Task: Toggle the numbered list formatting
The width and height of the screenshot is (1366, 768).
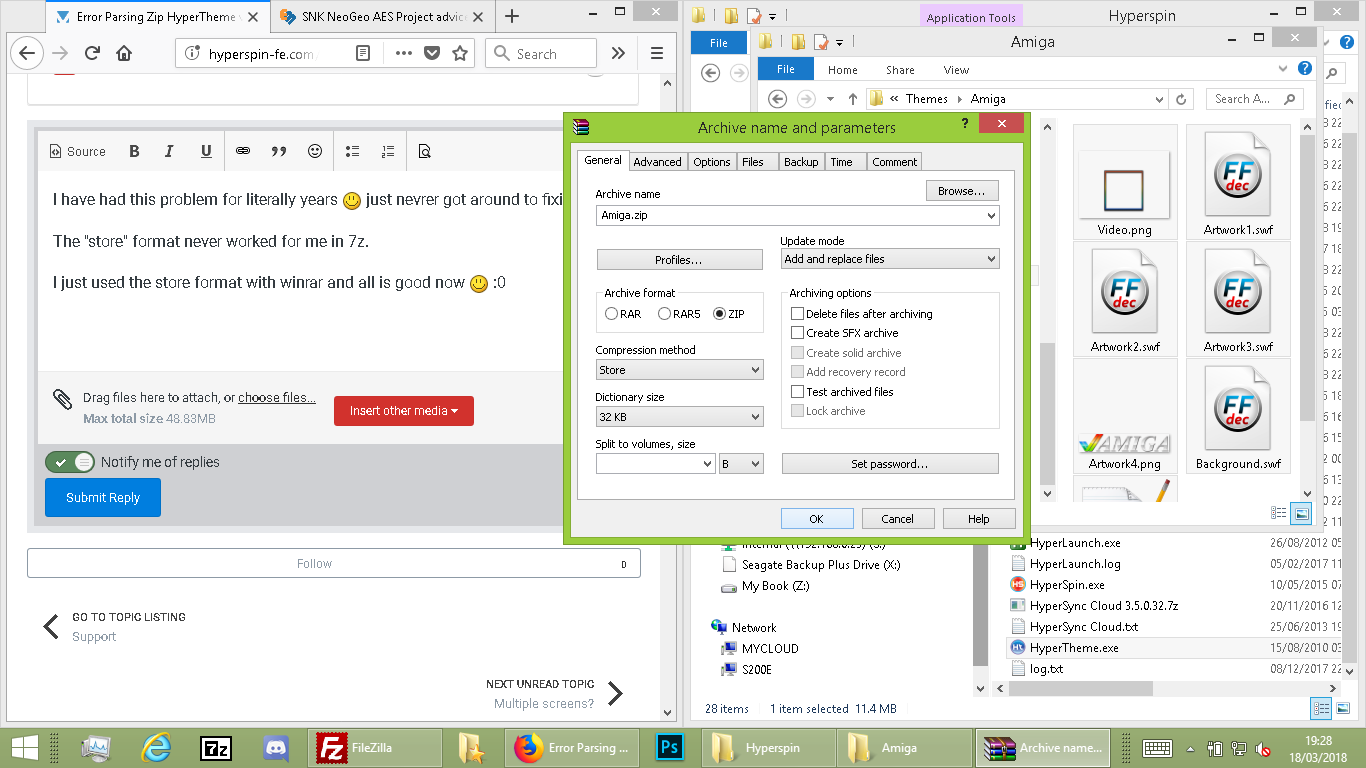Action: (x=388, y=151)
